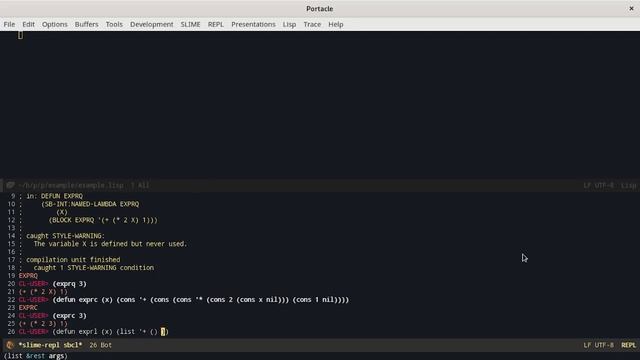This screenshot has width=640, height=360.
Task: Click the LF UTF-8 encoding indicator in the REPL mode line
Action: pos(598,345)
